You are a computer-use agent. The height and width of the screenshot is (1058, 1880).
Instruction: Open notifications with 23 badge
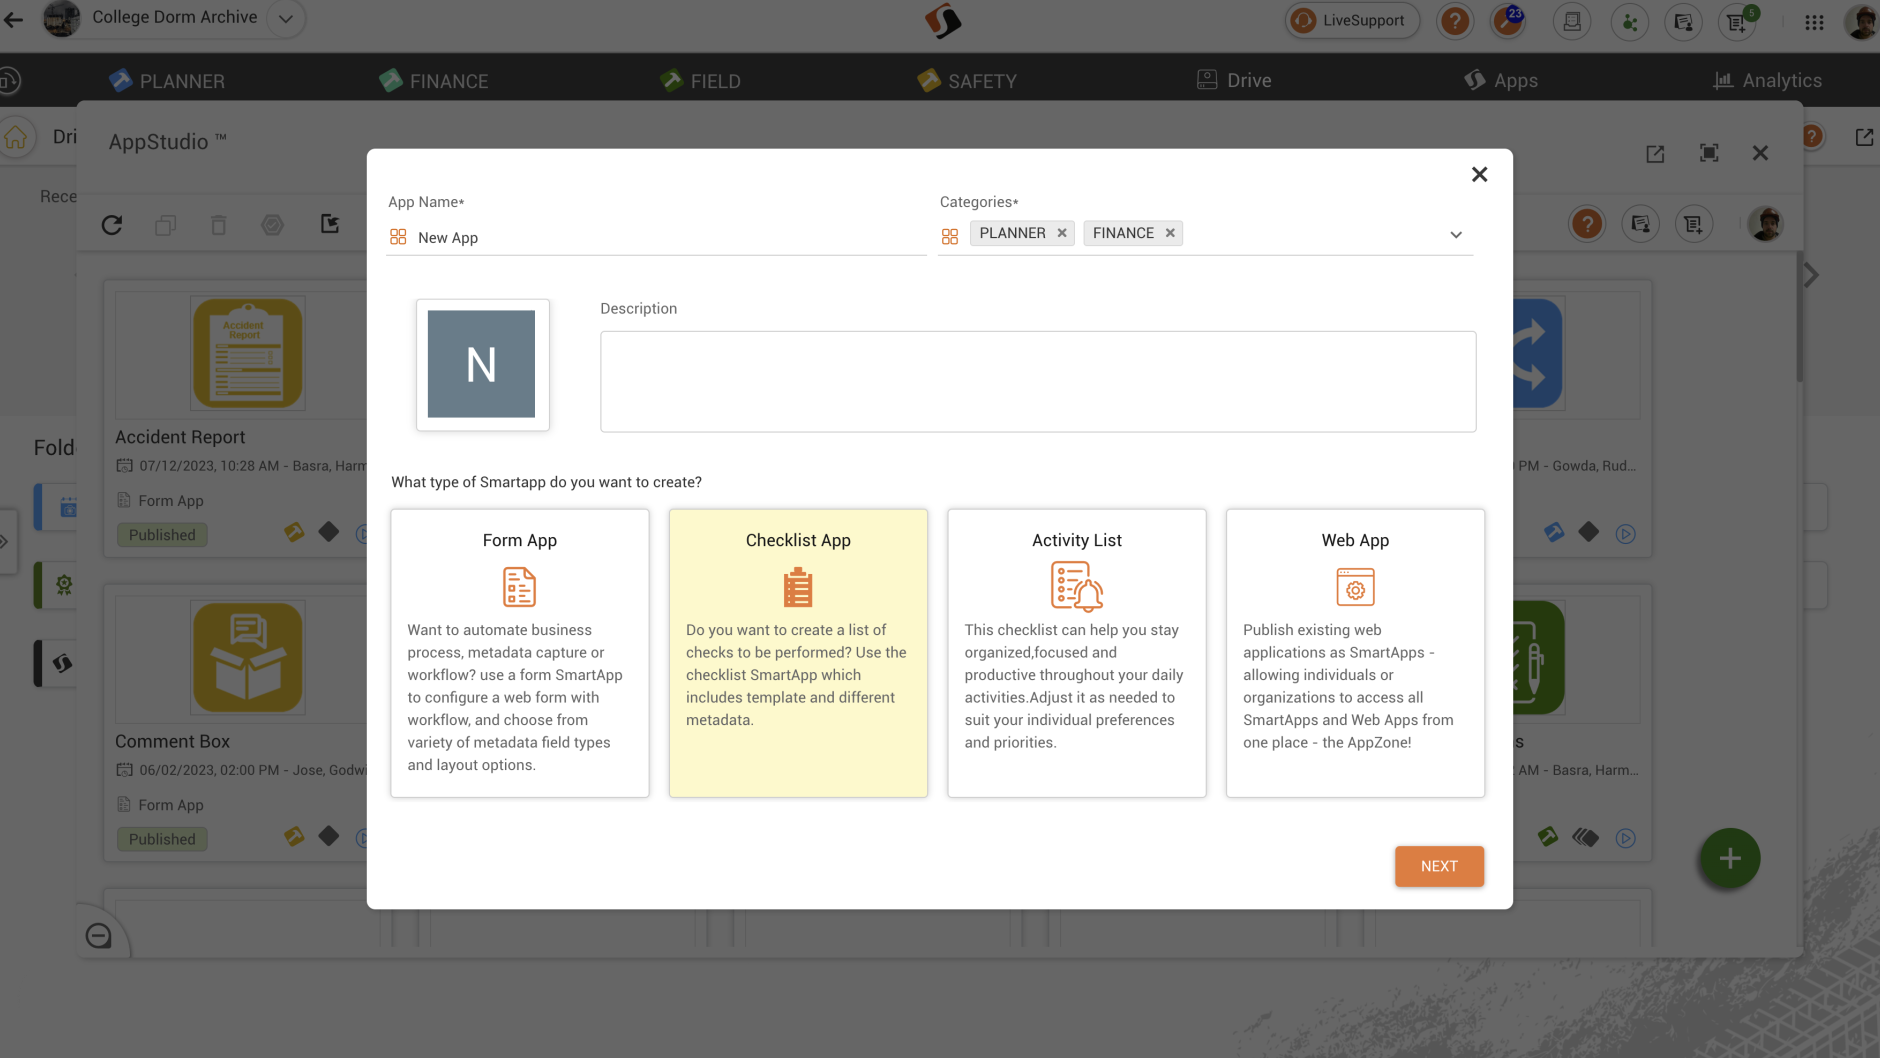pos(1508,21)
